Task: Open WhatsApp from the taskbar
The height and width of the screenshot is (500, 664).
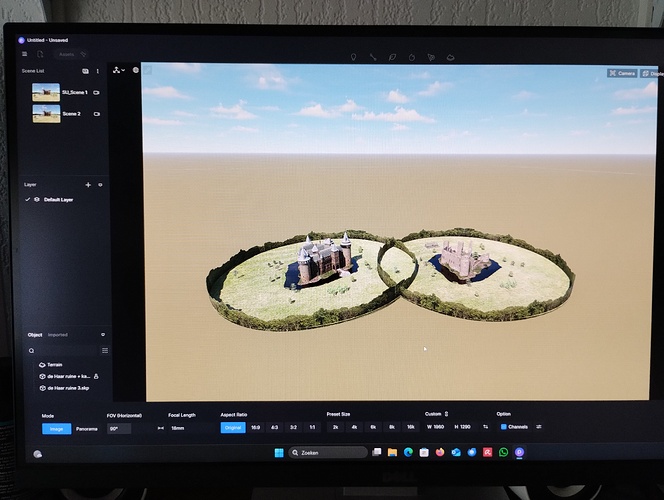Action: point(504,452)
